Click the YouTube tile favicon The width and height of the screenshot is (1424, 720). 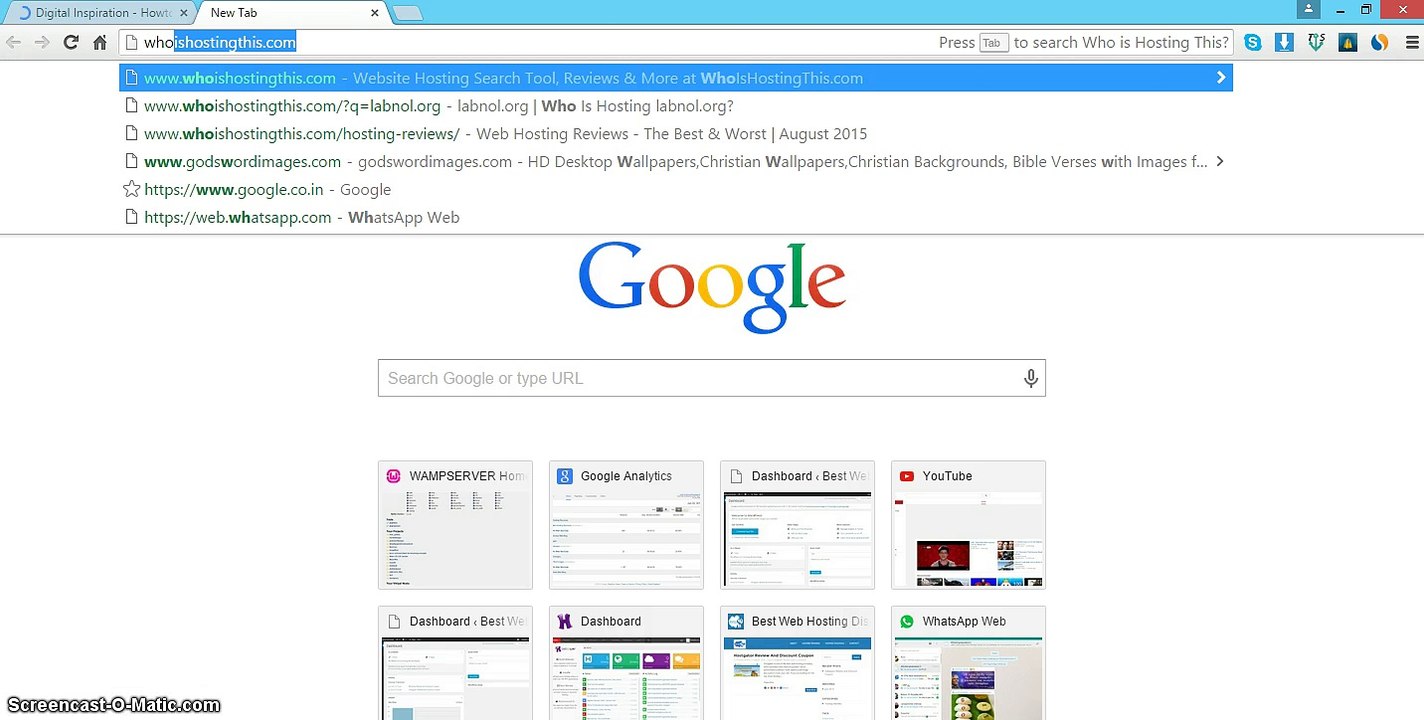(907, 476)
